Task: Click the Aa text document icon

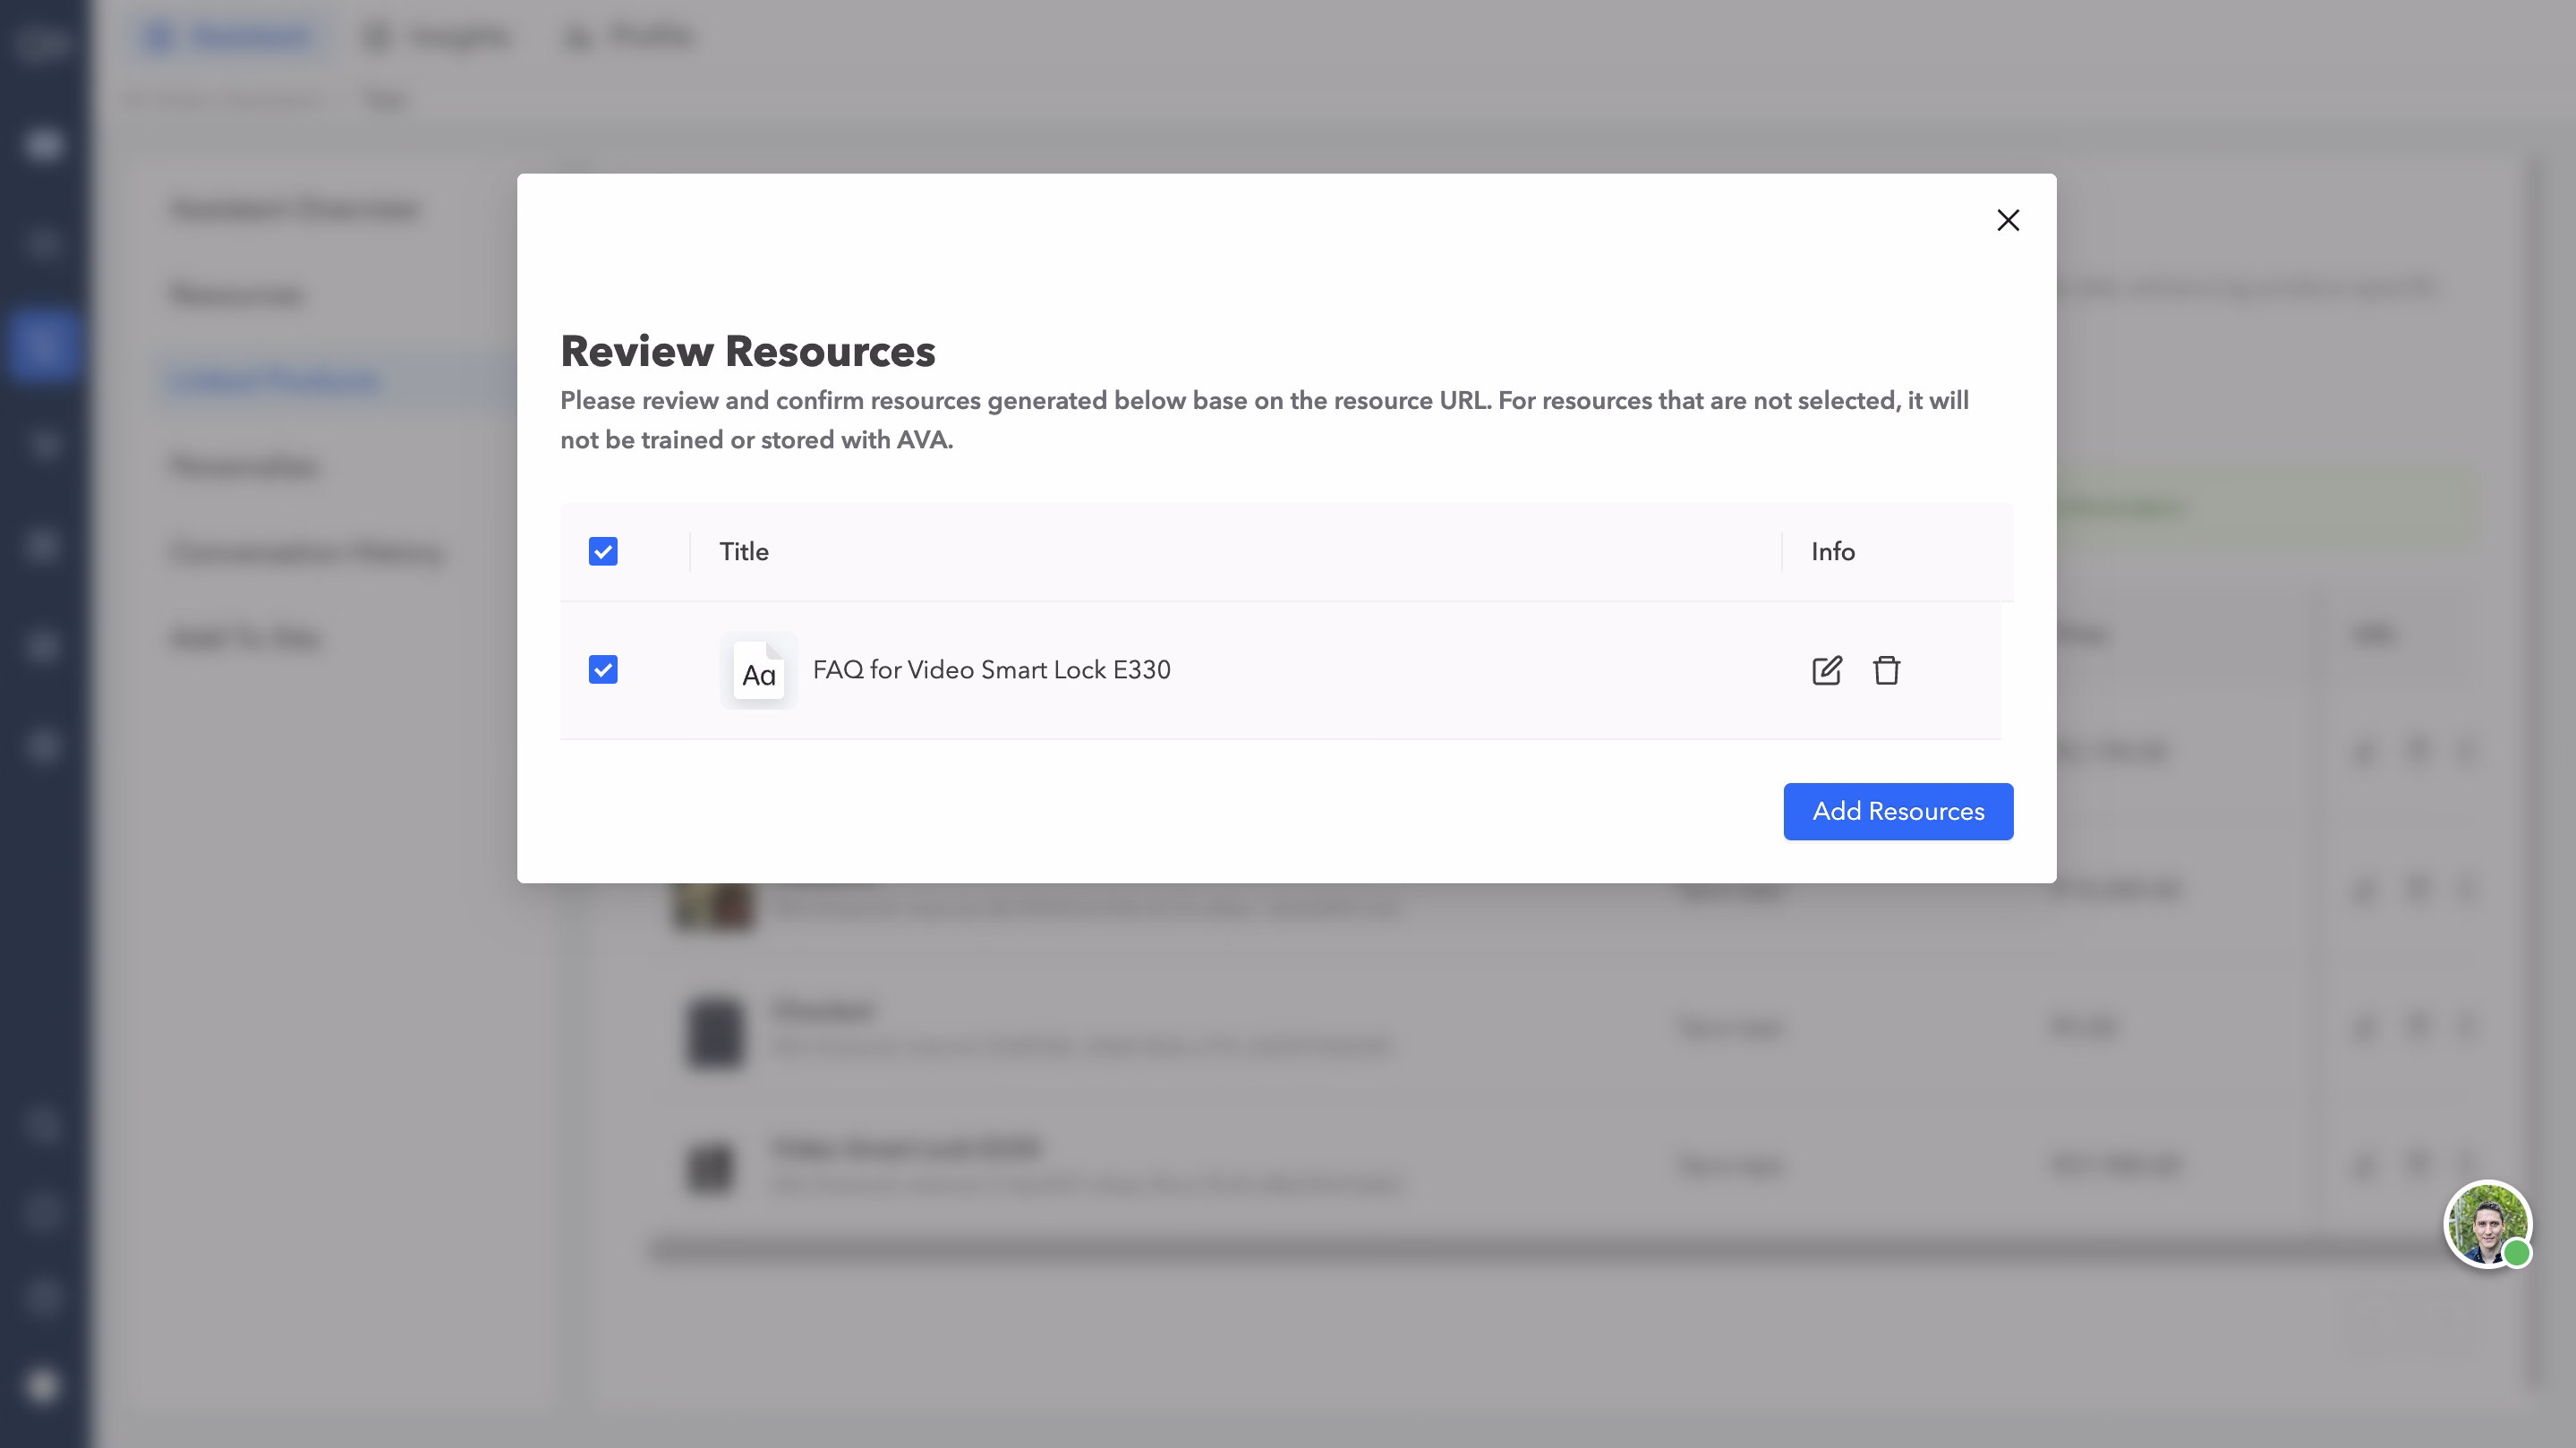Action: (x=758, y=671)
